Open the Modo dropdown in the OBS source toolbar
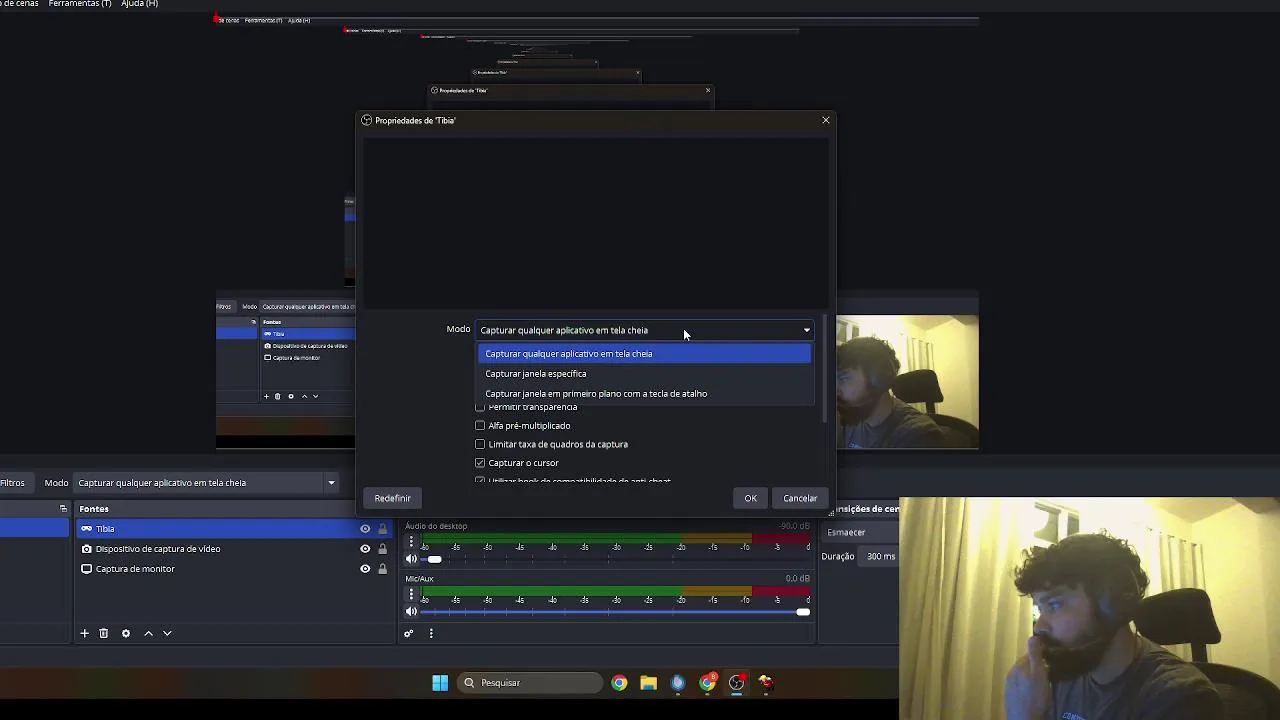This screenshot has height=720, width=1280. [x=207, y=483]
